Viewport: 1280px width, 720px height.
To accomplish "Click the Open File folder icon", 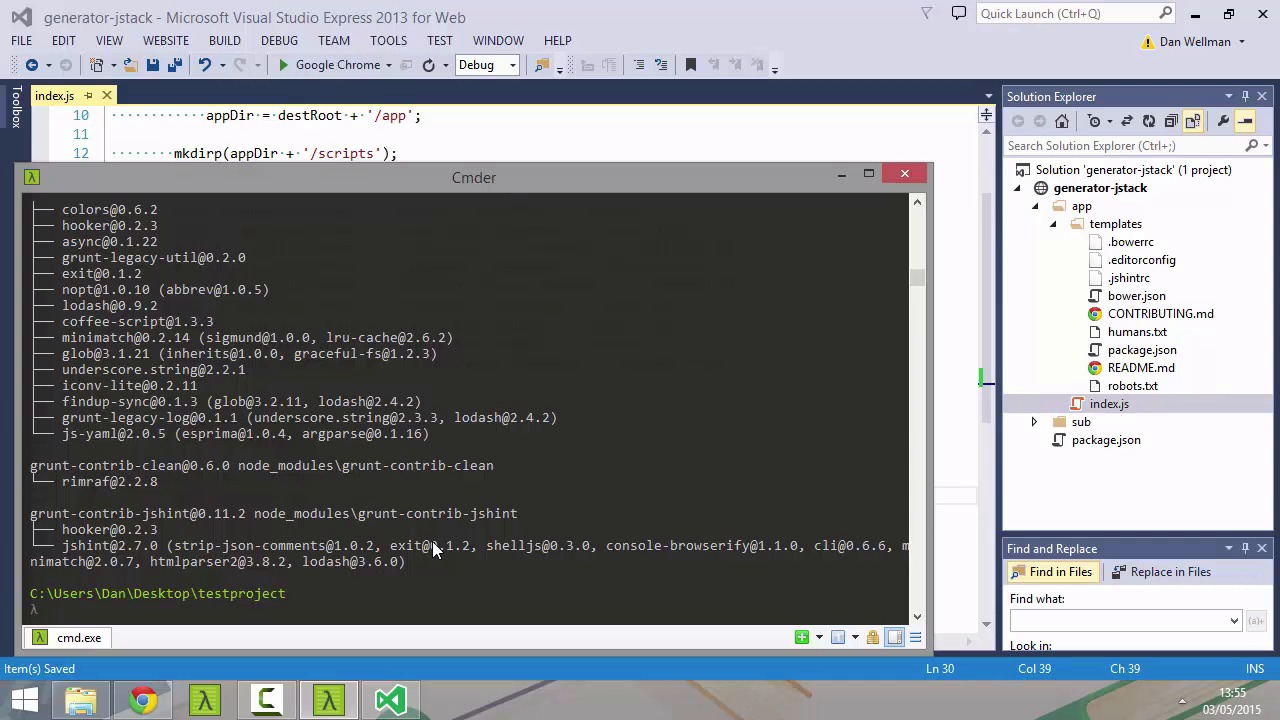I will tap(130, 65).
